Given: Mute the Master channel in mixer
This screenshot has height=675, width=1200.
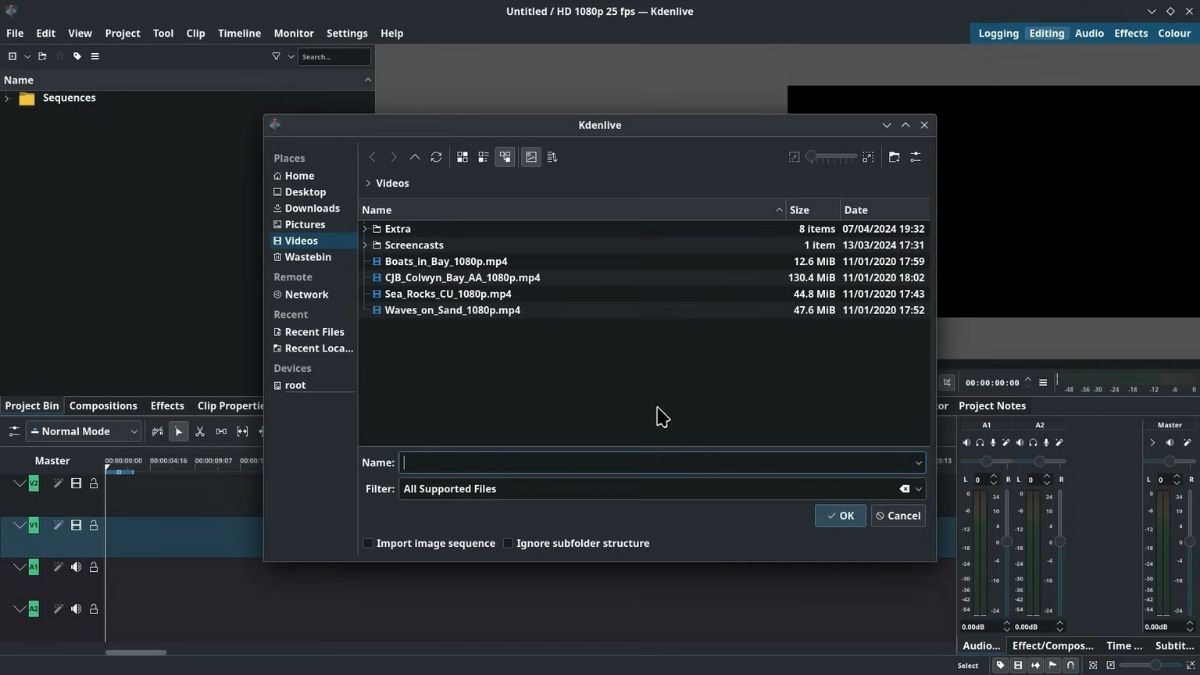Looking at the screenshot, I should [x=1170, y=443].
